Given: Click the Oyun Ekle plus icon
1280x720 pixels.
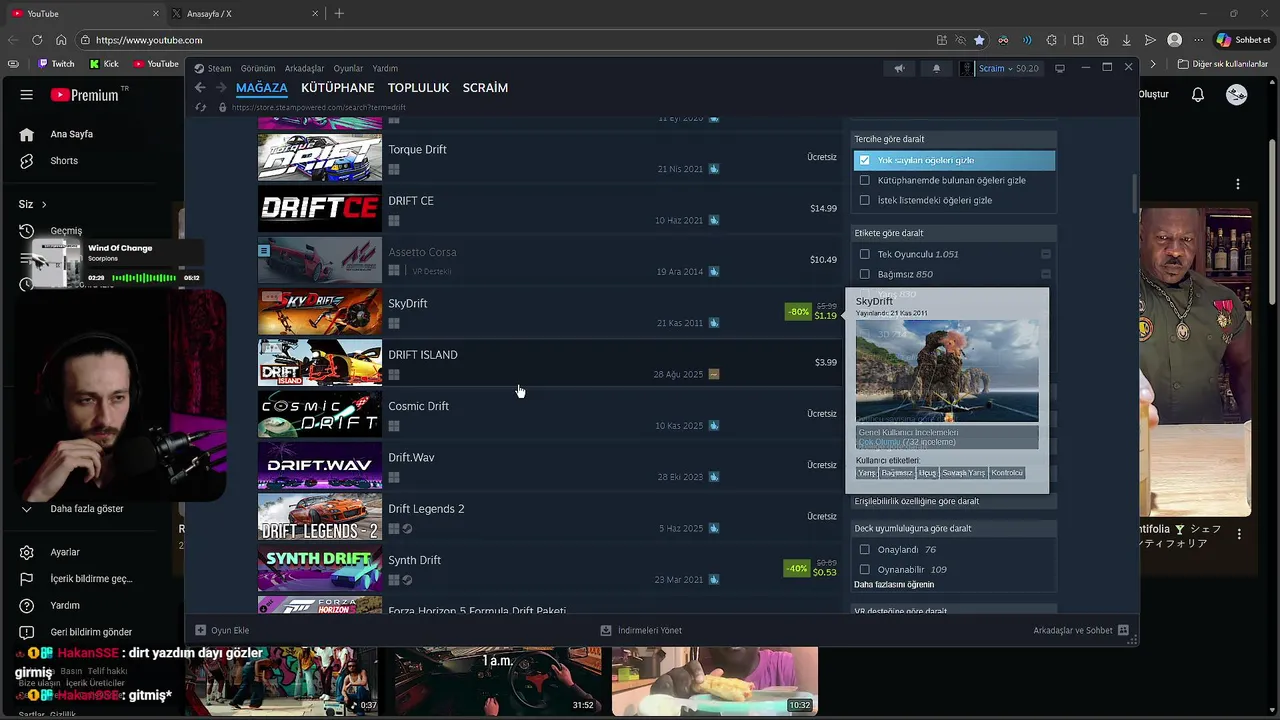Looking at the screenshot, I should coord(200,630).
